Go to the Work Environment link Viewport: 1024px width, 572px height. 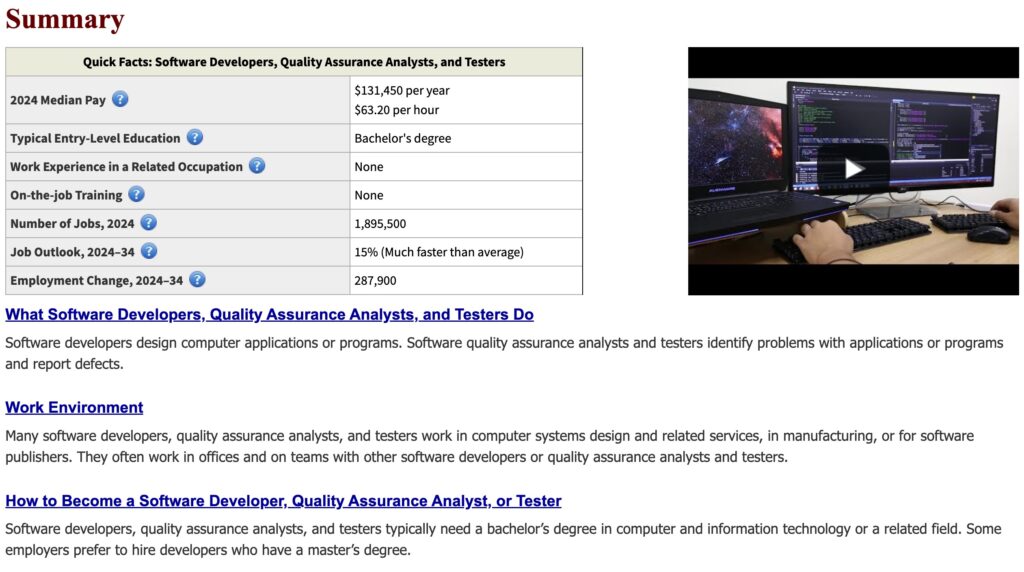(x=74, y=408)
